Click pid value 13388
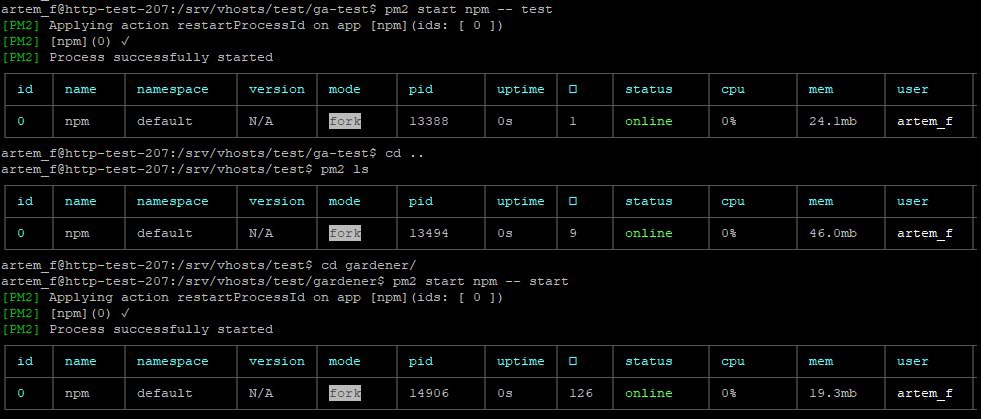The width and height of the screenshot is (982, 419). (x=428, y=122)
